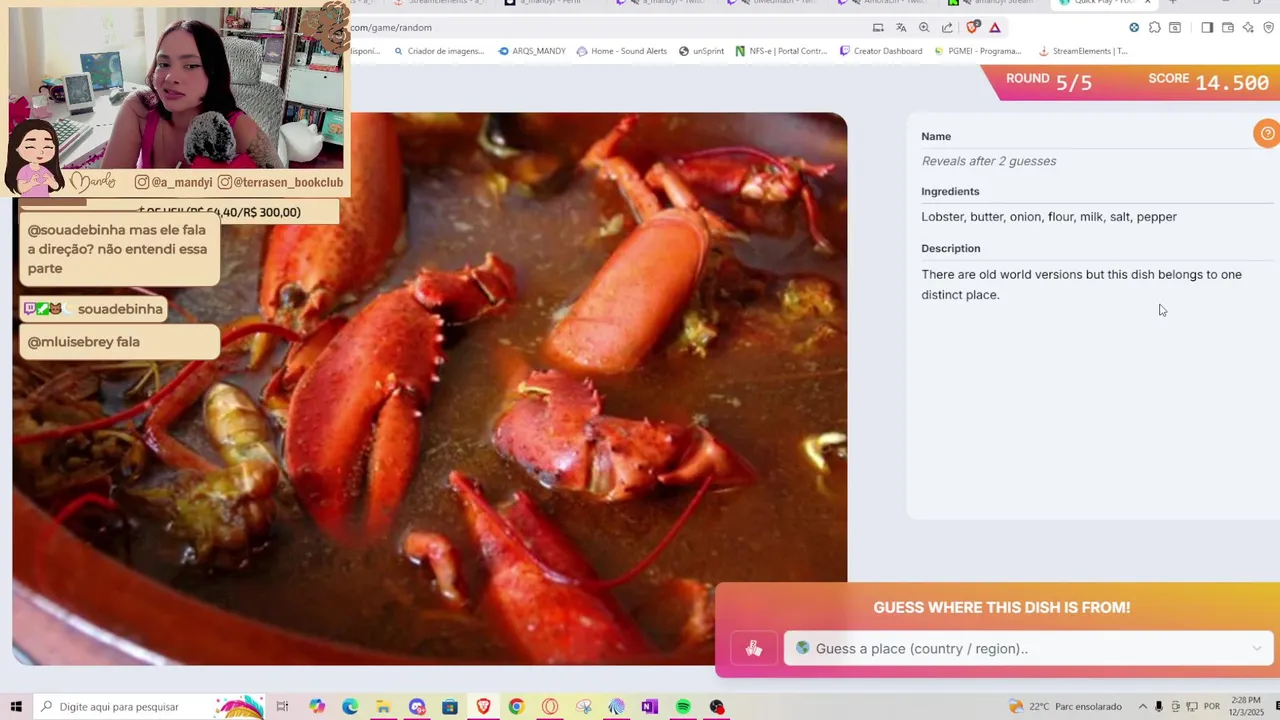The width and height of the screenshot is (1280, 720).
Task: Open Copilot from the taskbar
Action: (317, 707)
